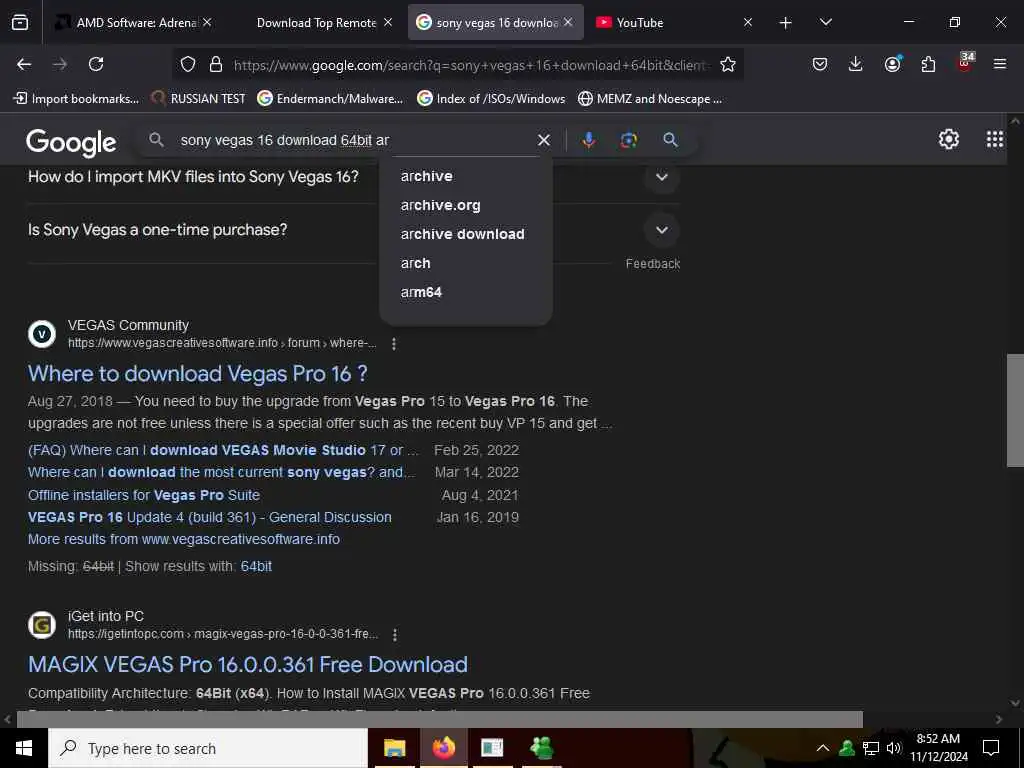Click the Feedback link

point(652,264)
